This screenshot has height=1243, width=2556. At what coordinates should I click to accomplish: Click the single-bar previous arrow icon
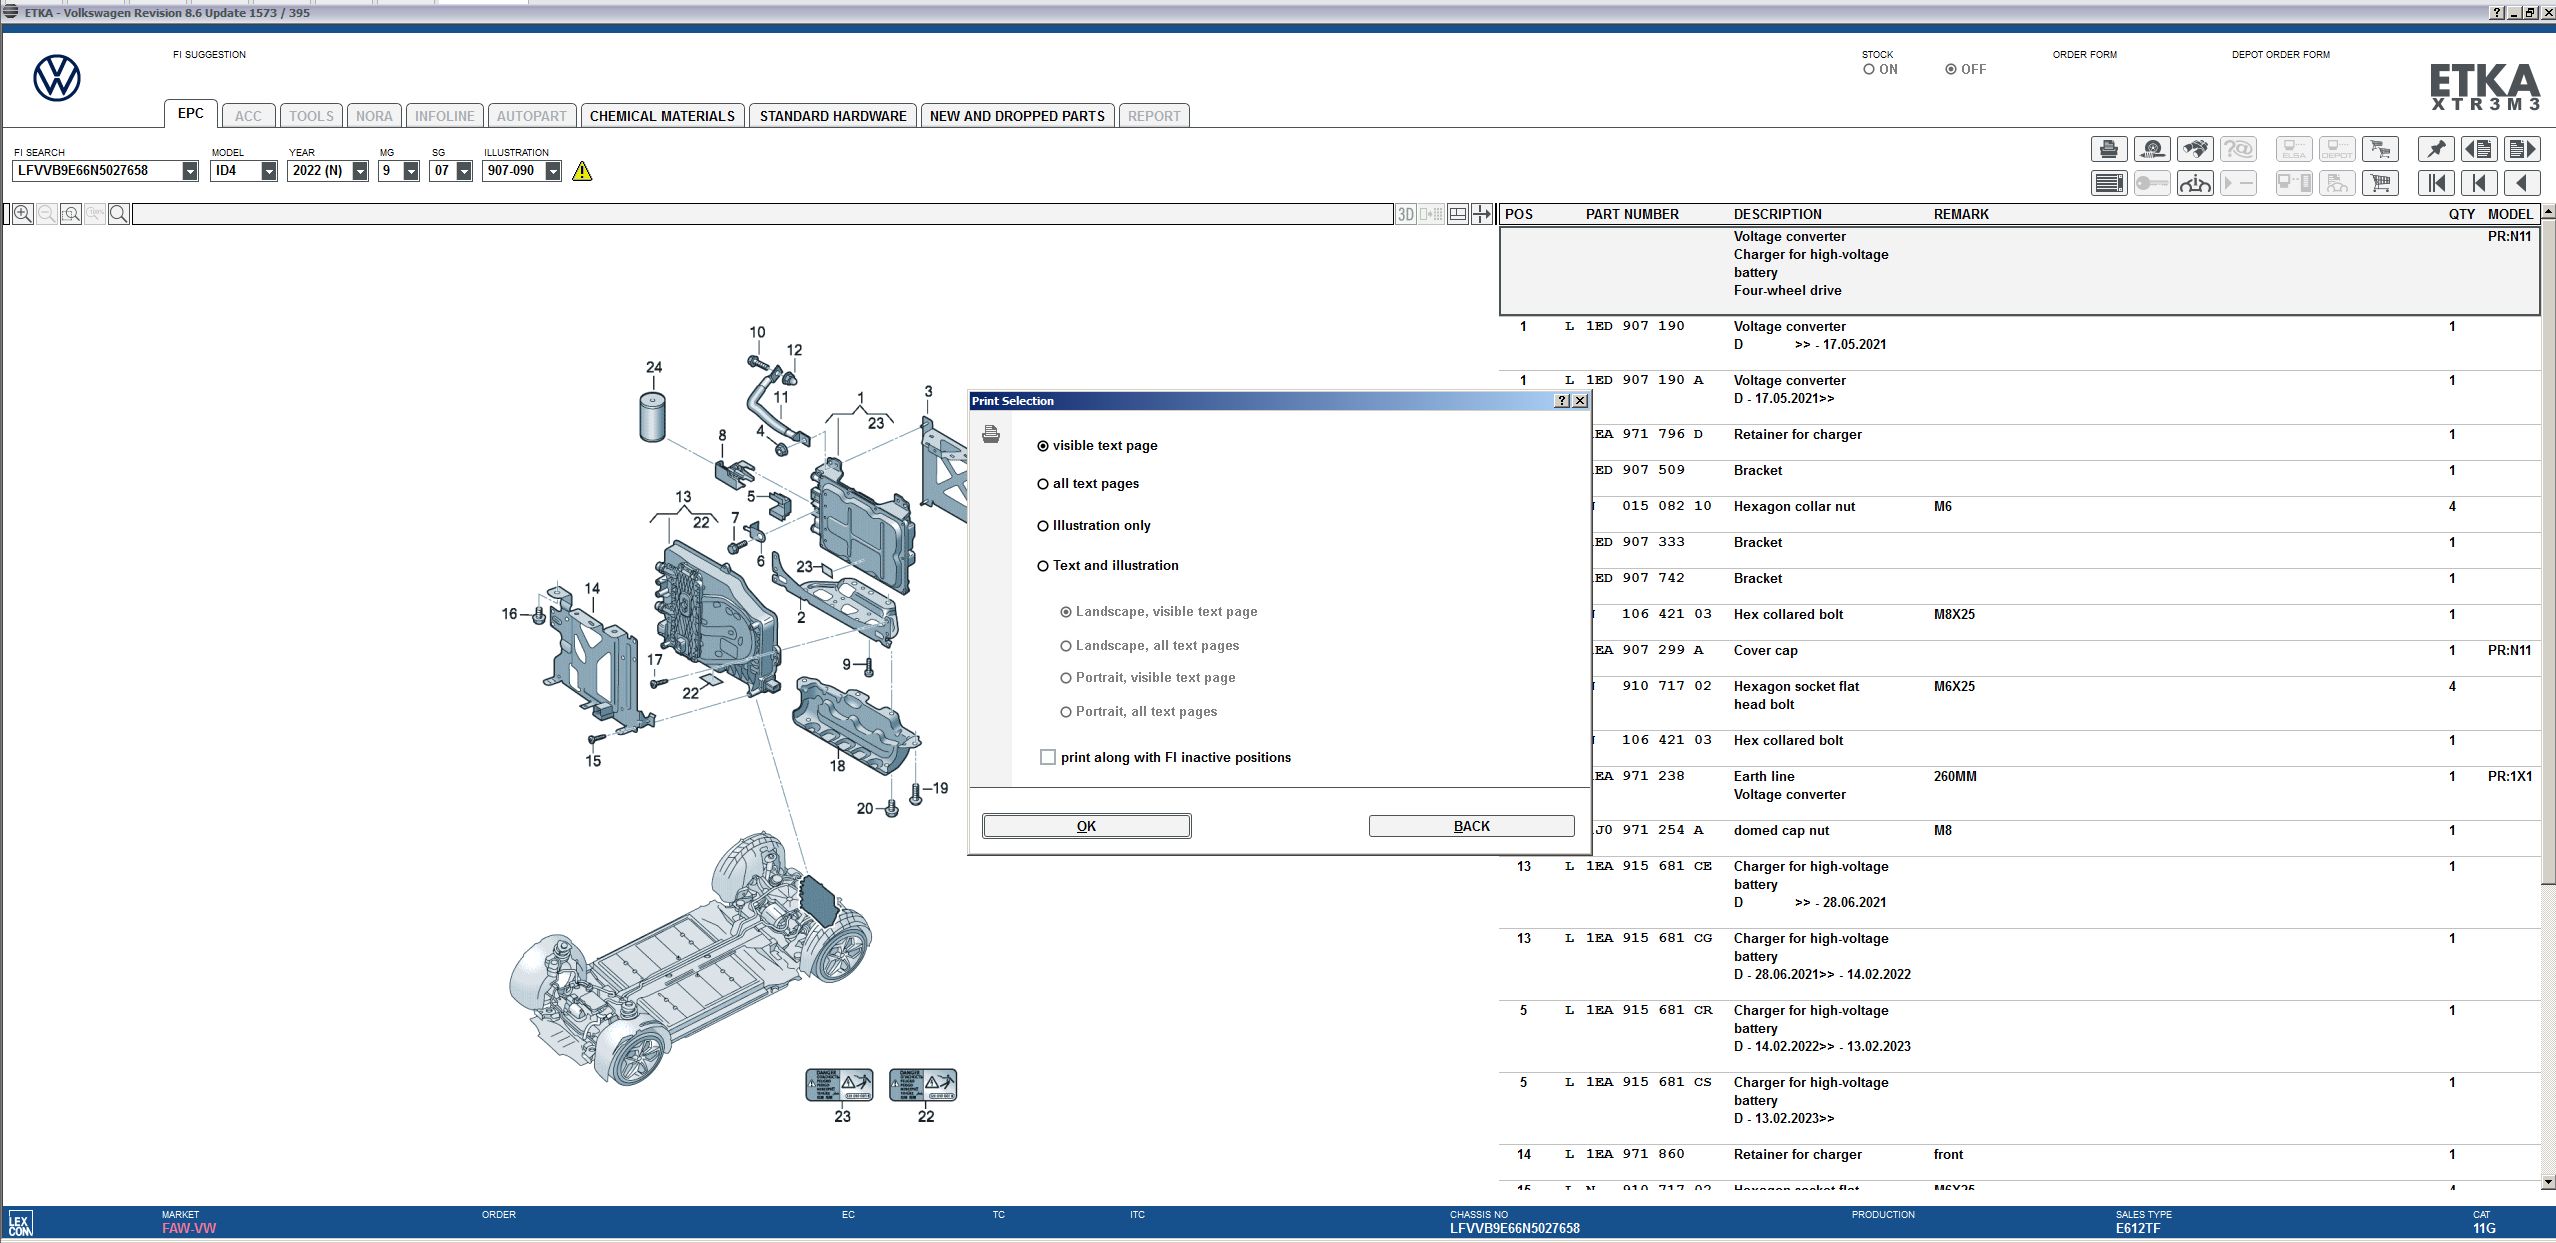point(2478,183)
